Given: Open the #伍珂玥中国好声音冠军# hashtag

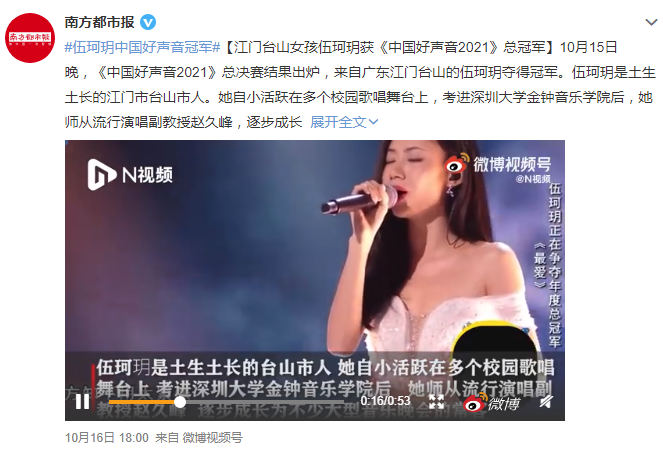Looking at the screenshot, I should point(142,47).
